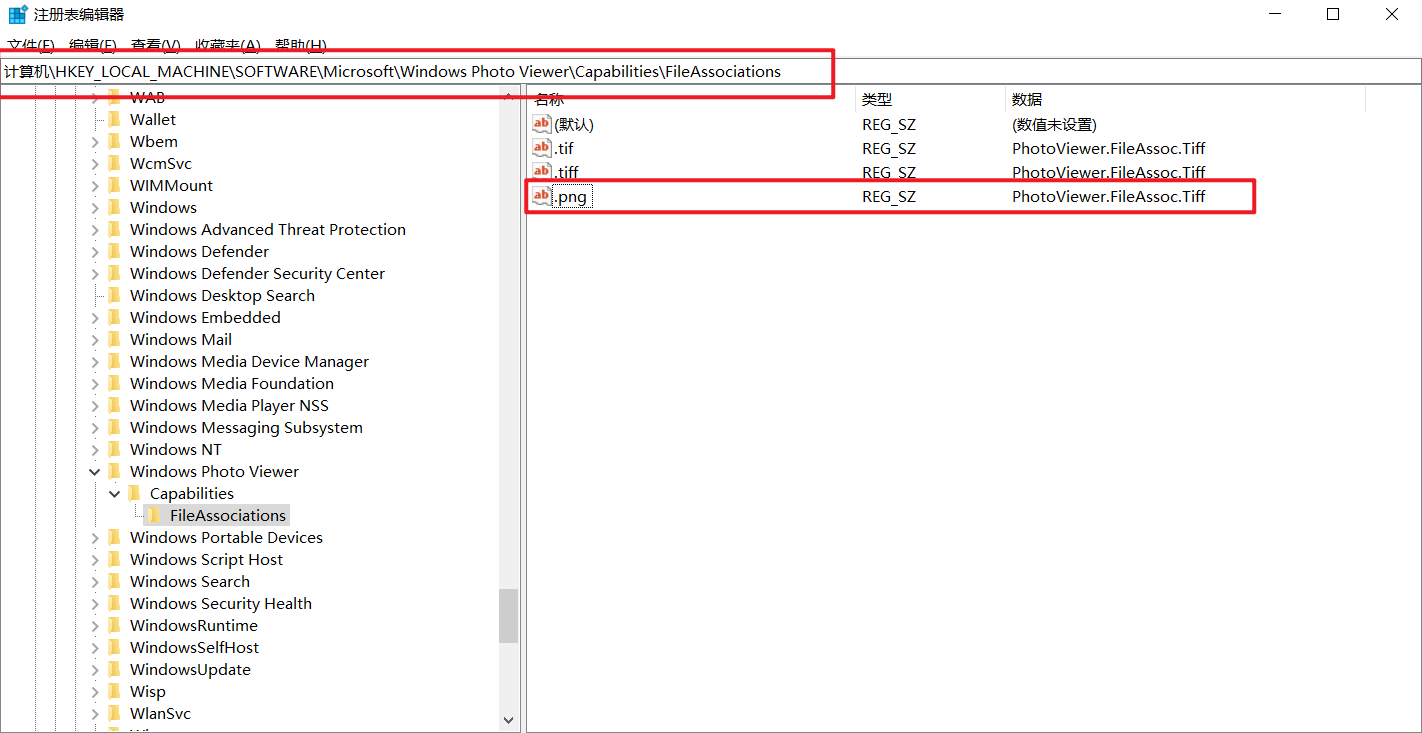Click folder icon of WindowsRuntime key
1422x733 pixels.
pyautogui.click(x=114, y=625)
